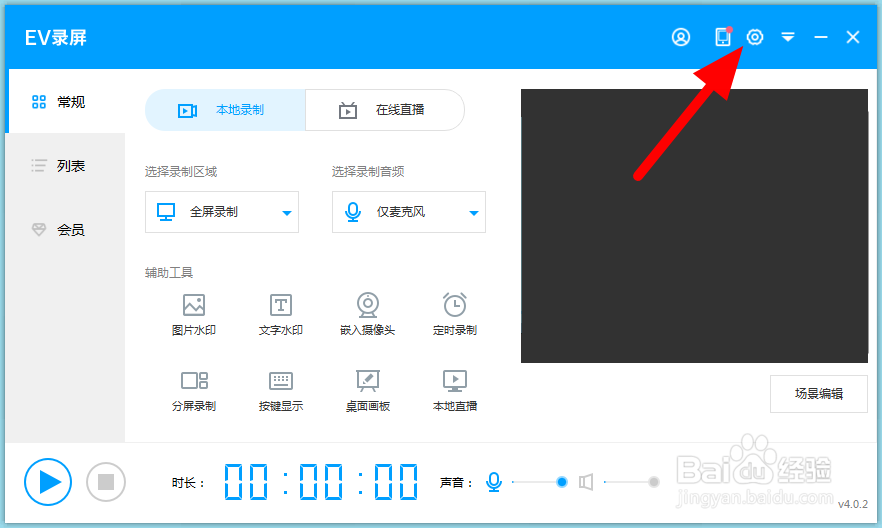Open the title bar dropdown menu icon

click(788, 37)
